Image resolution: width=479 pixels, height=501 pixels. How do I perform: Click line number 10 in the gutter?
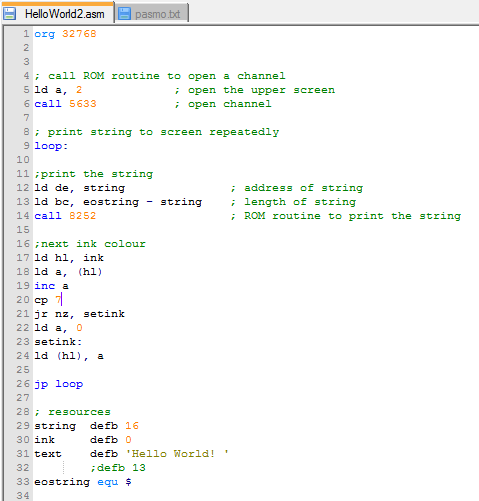pyautogui.click(x=23, y=160)
